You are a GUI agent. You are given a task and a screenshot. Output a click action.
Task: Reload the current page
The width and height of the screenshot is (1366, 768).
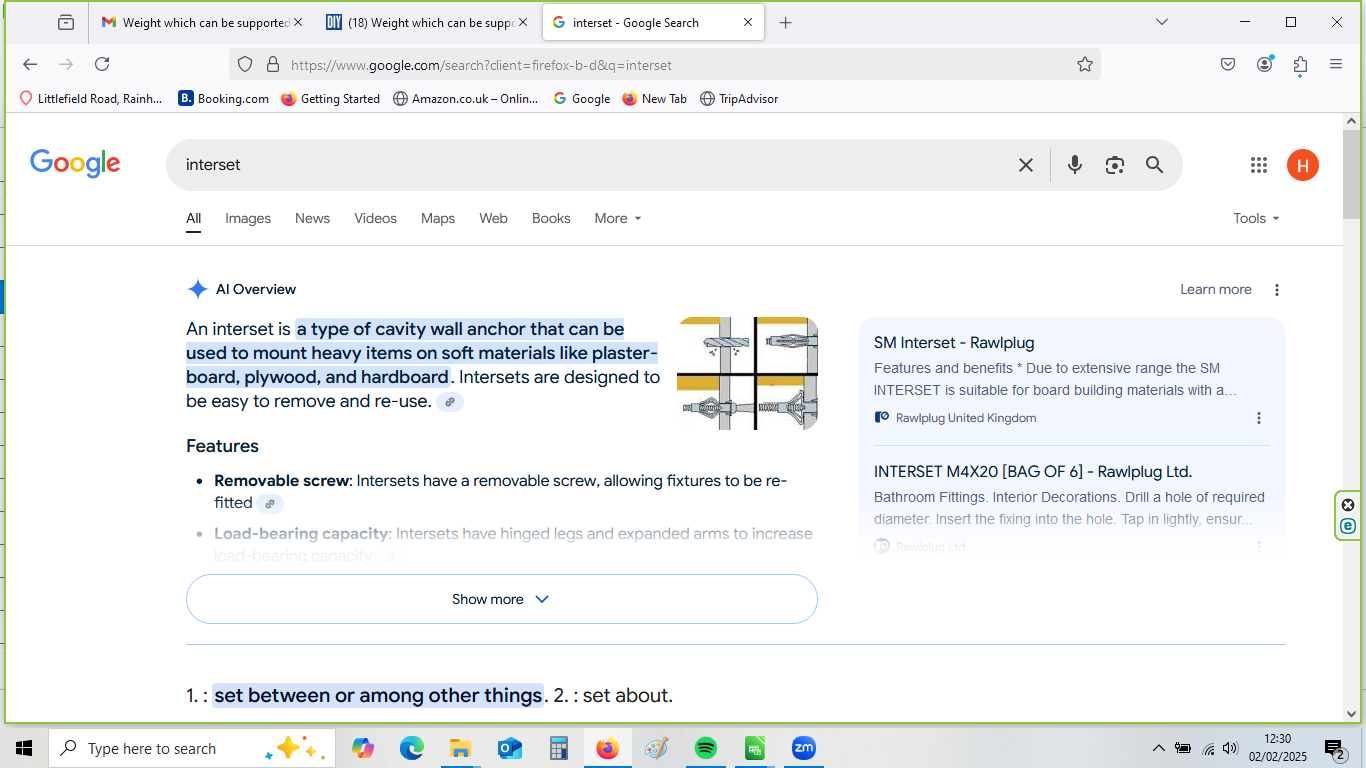(102, 65)
